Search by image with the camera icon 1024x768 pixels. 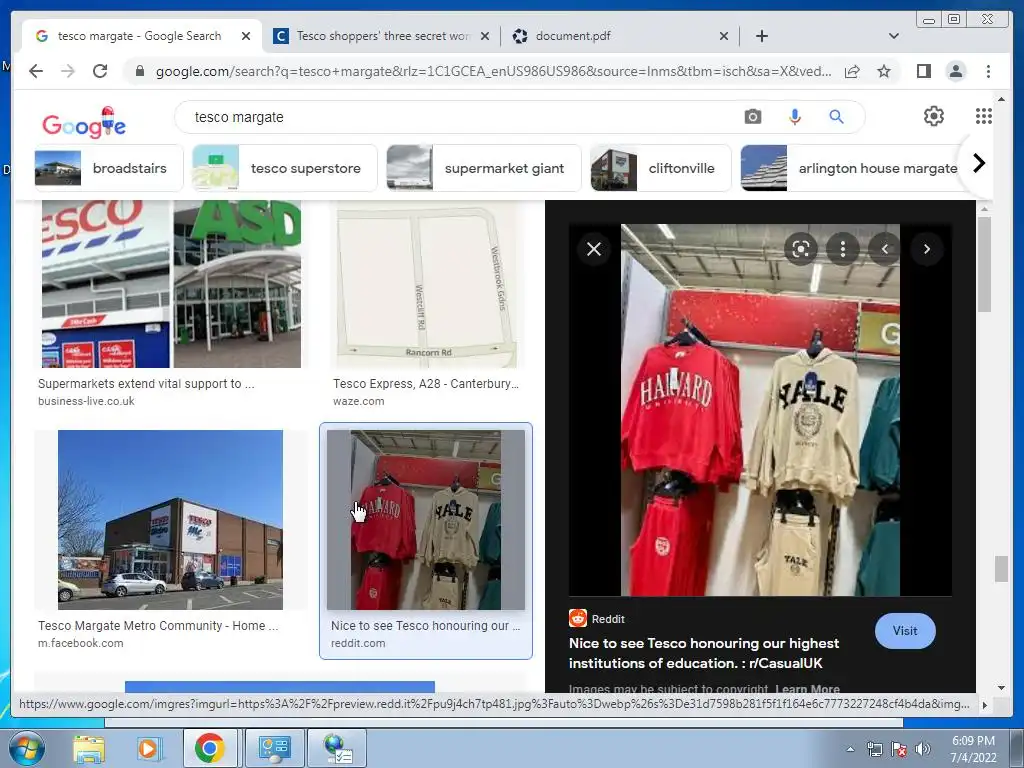click(753, 117)
